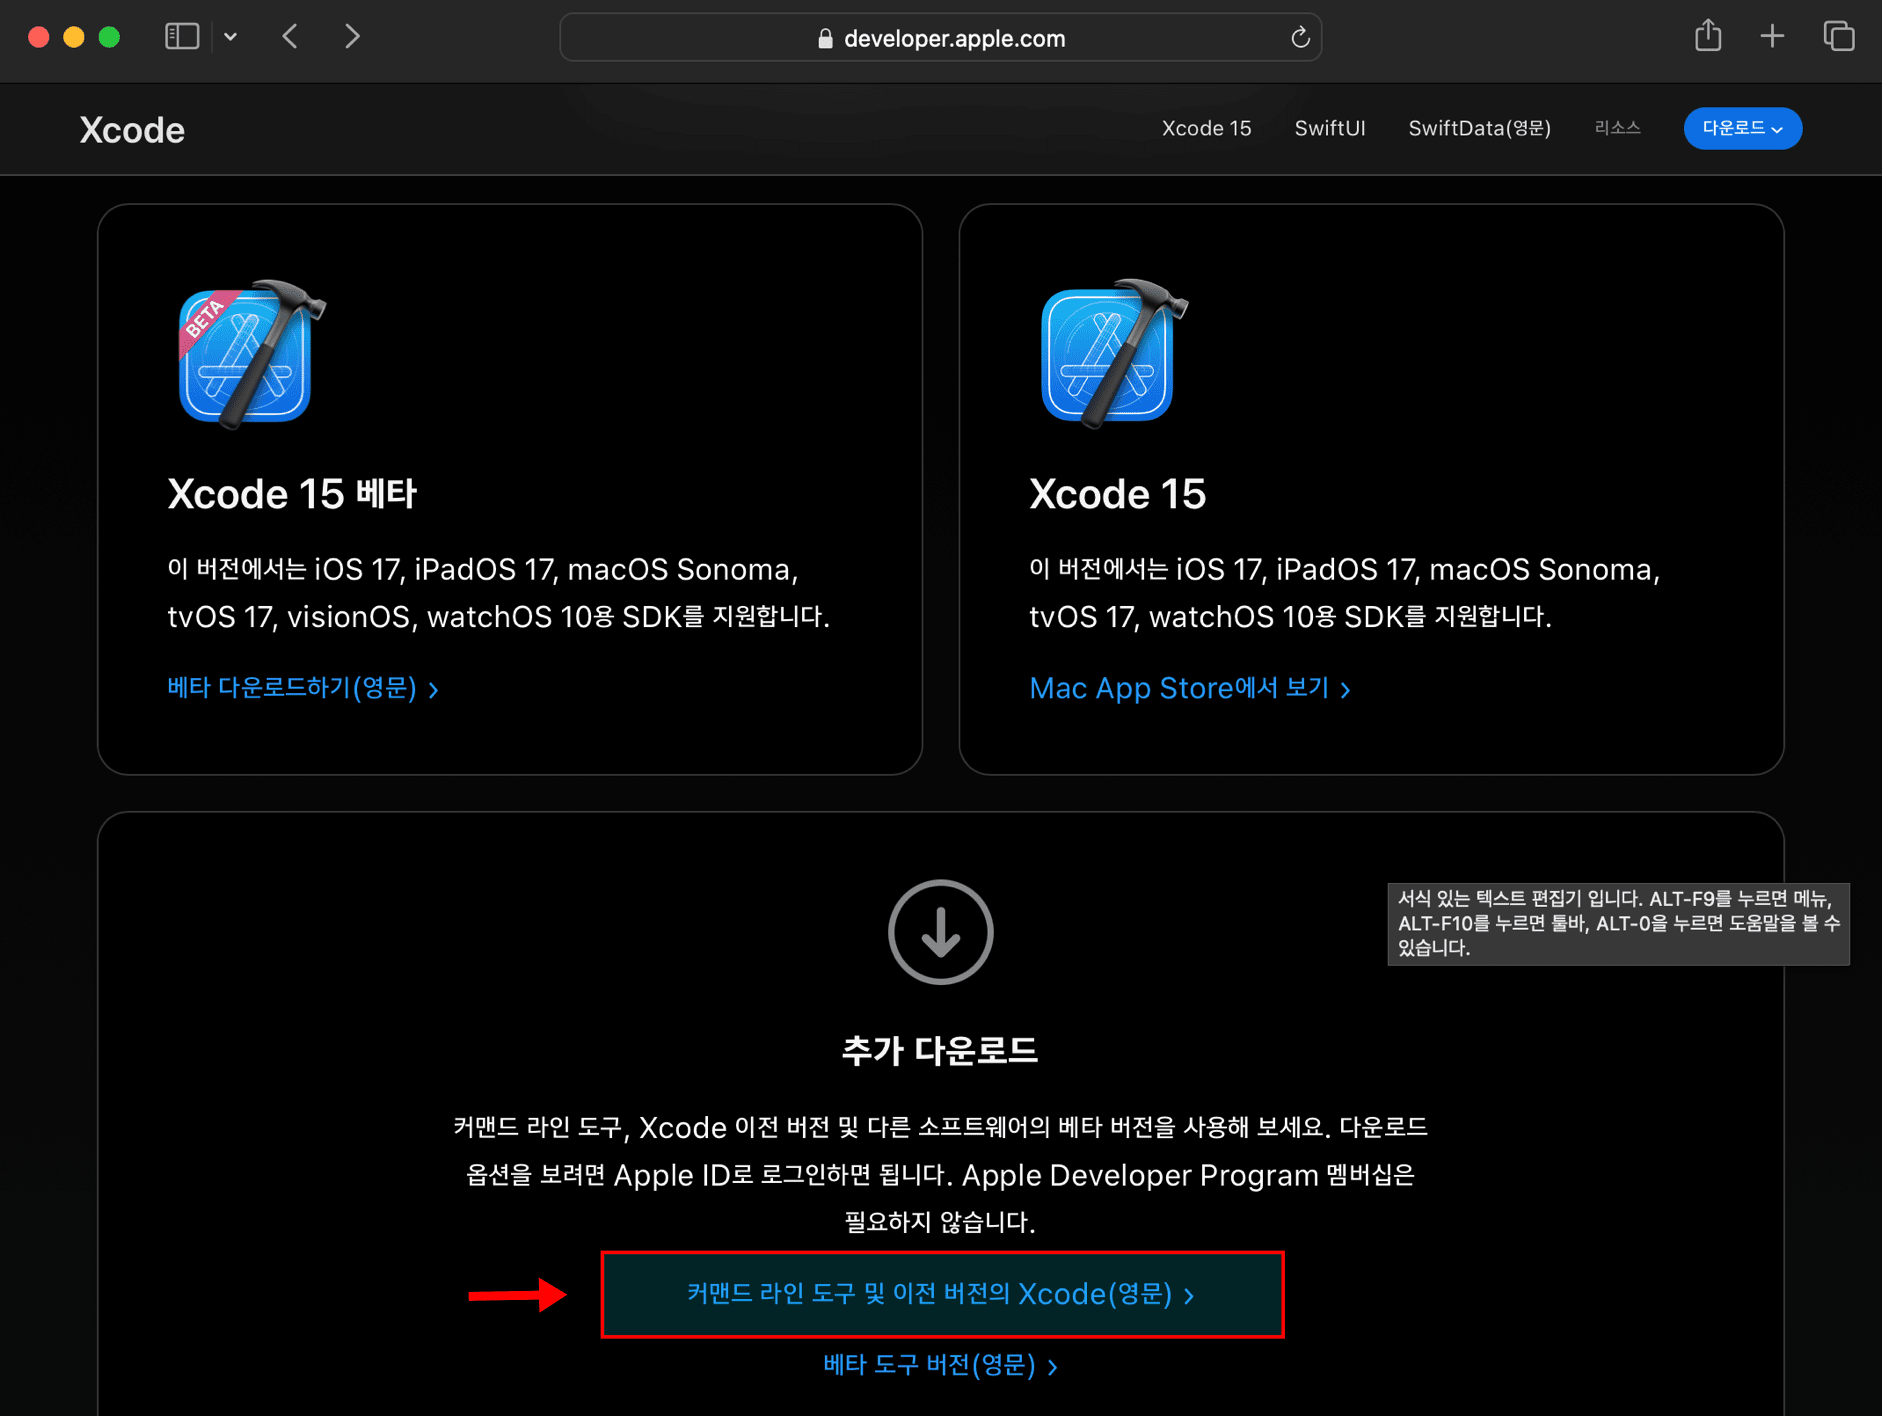Click the circular download arrow icon

click(x=940, y=932)
